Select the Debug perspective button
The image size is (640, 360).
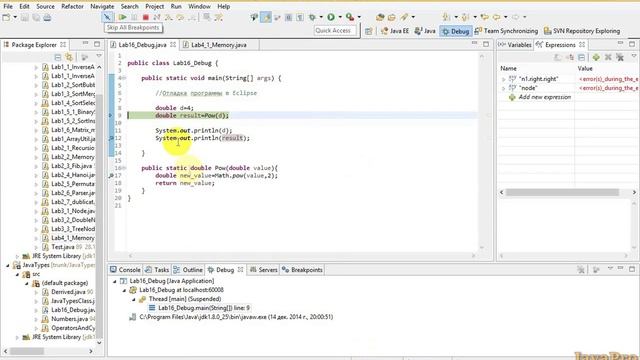[x=456, y=31]
